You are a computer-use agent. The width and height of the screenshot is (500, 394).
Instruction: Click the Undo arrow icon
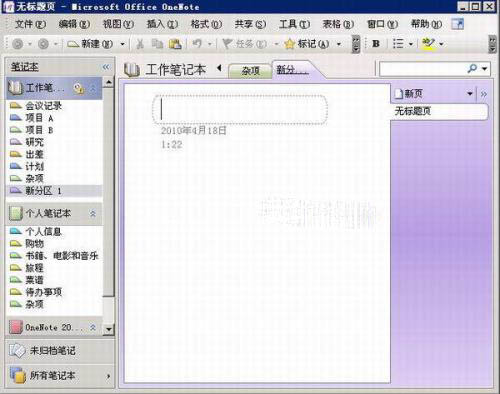pyautogui.click(x=197, y=43)
